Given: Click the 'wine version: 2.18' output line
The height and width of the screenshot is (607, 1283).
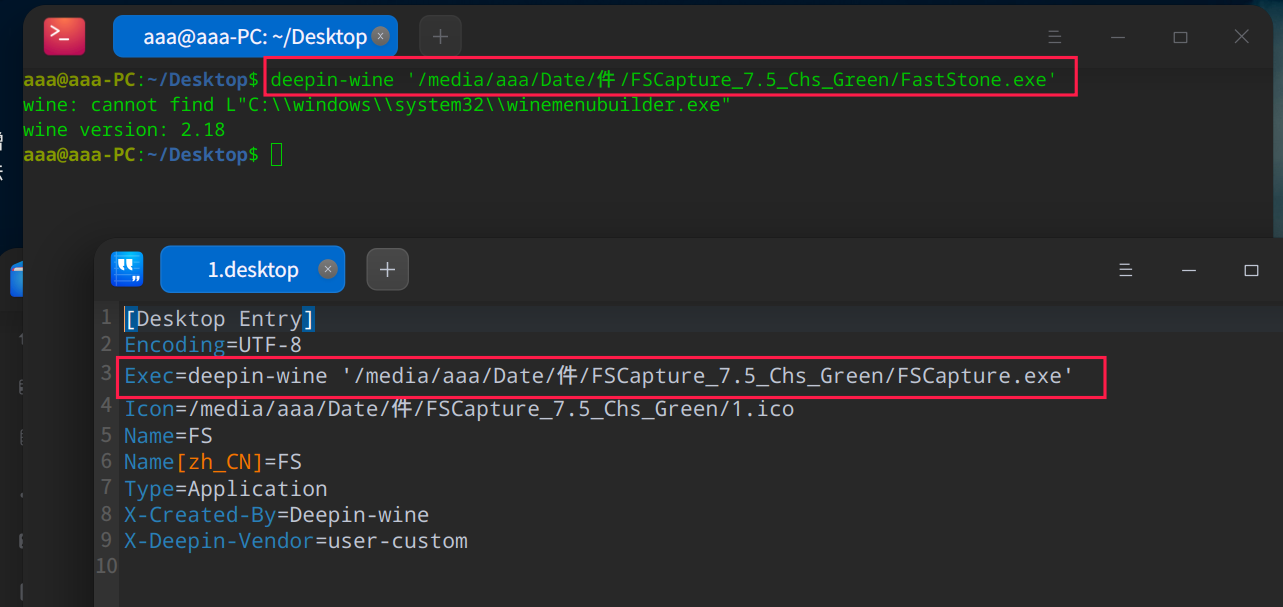Looking at the screenshot, I should 124,129.
